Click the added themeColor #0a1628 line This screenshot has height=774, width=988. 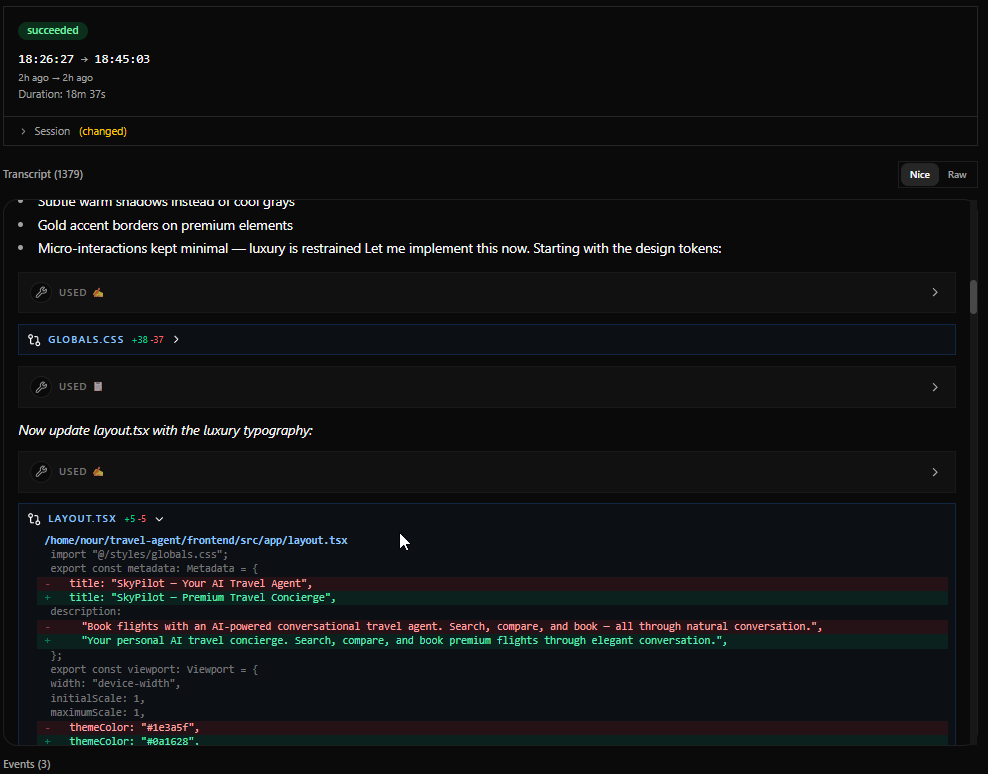(492, 741)
